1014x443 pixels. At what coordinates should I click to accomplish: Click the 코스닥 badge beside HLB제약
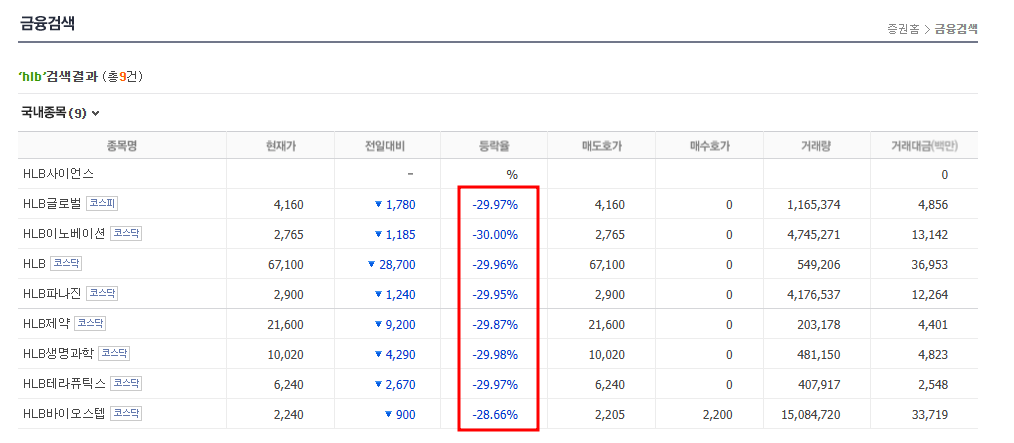(x=91, y=323)
